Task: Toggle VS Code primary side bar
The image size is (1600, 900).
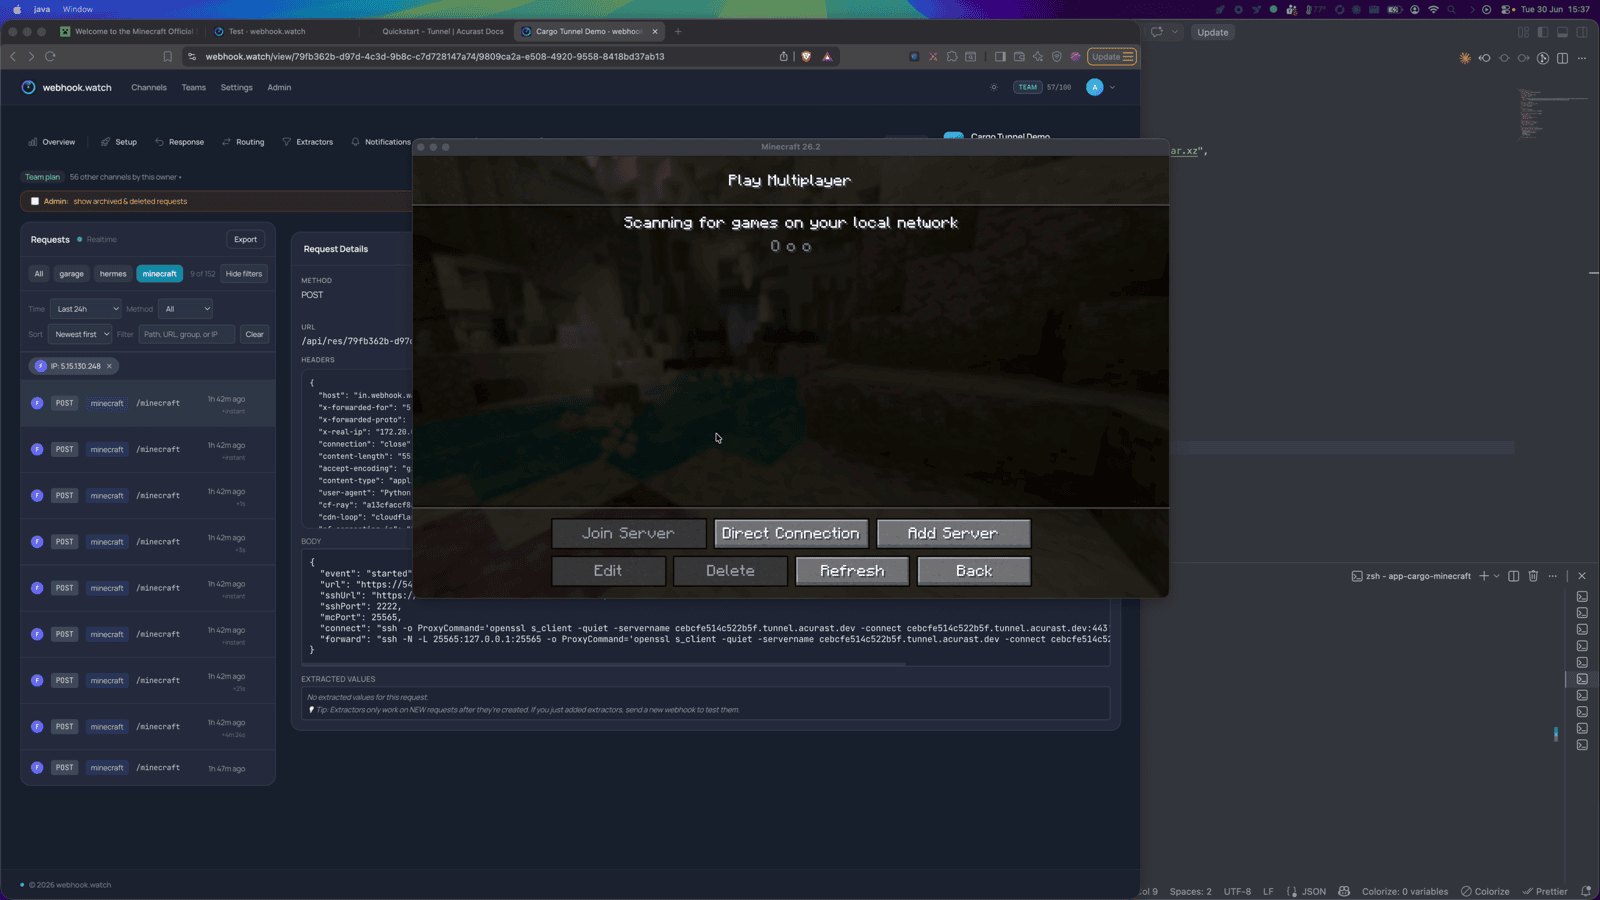Action: pyautogui.click(x=1543, y=32)
